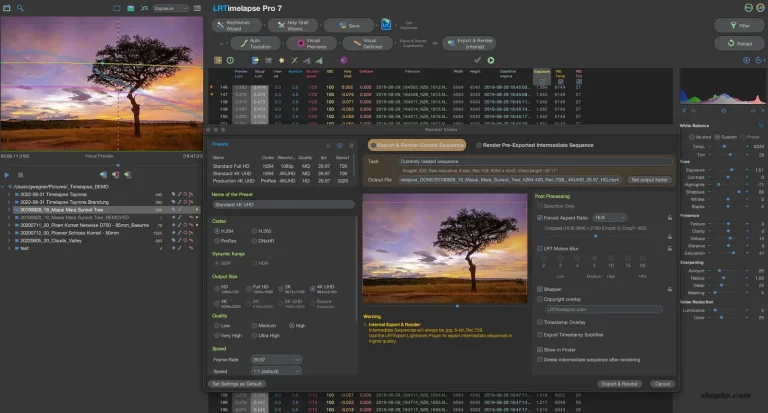
Task: Expand the 2022-08-31 Timelapse Tayrona folder
Action: 8,194
